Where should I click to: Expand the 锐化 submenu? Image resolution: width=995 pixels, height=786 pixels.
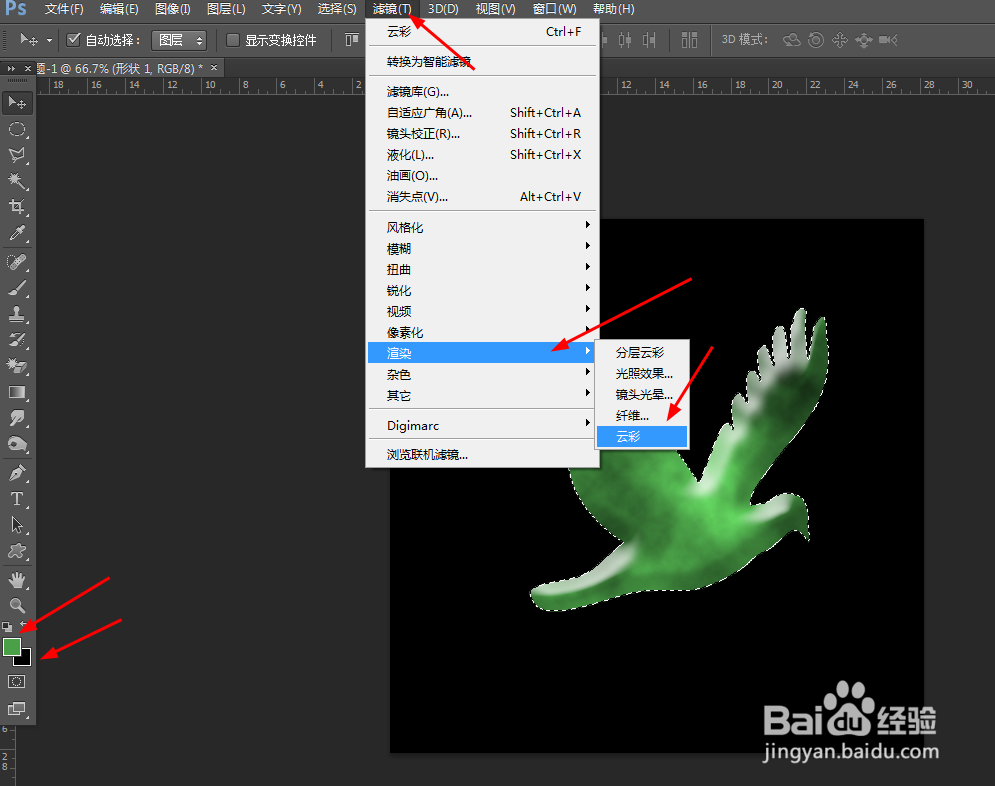tap(482, 291)
